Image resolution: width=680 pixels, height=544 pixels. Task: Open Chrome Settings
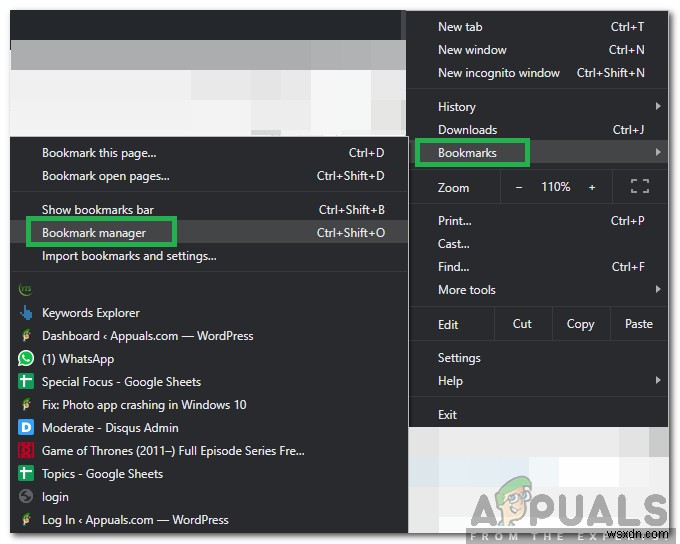(538, 358)
